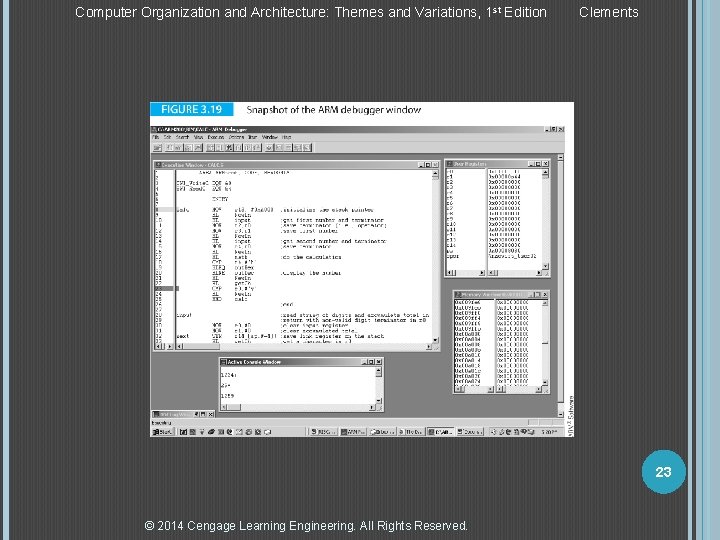This screenshot has width=720, height=540.
Task: Click the 'input' label in the Execution Window
Action: tap(184, 315)
